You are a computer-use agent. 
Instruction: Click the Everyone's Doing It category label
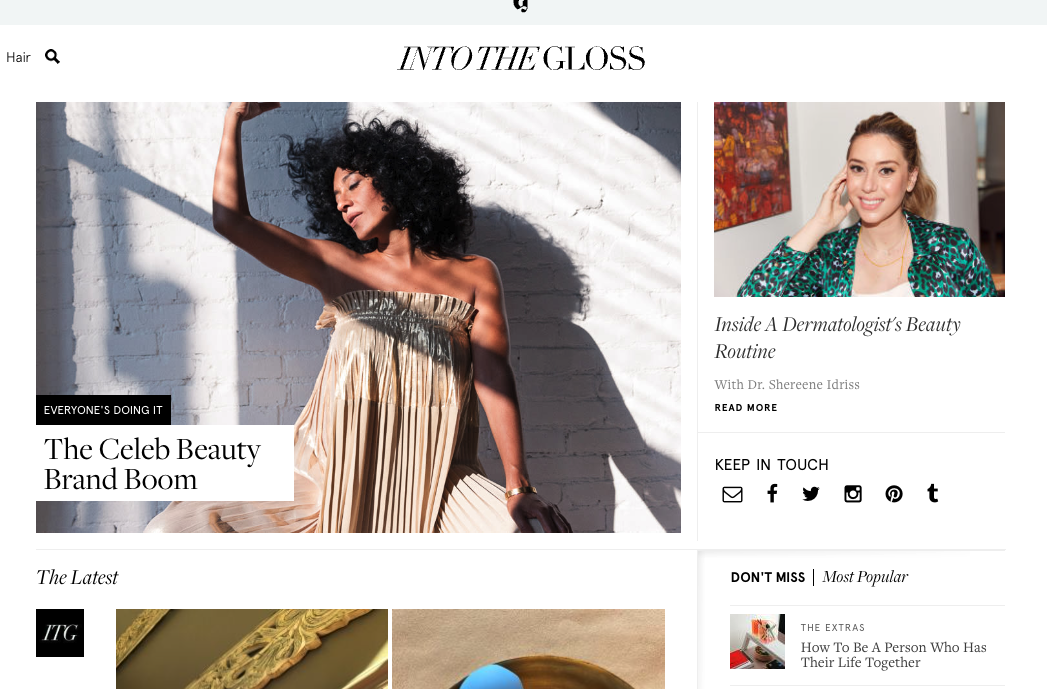(103, 410)
